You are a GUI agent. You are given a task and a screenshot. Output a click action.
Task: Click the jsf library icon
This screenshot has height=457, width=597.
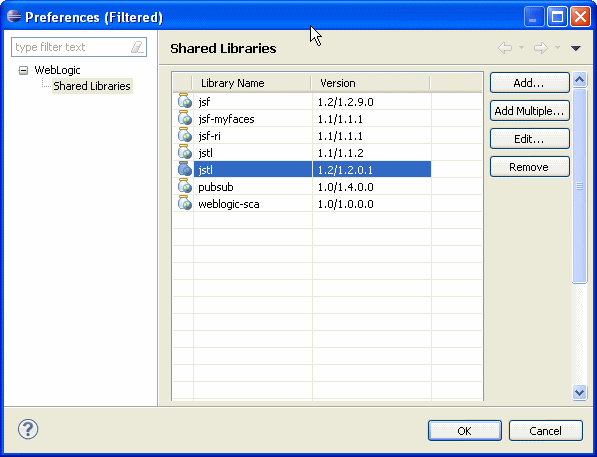(185, 101)
